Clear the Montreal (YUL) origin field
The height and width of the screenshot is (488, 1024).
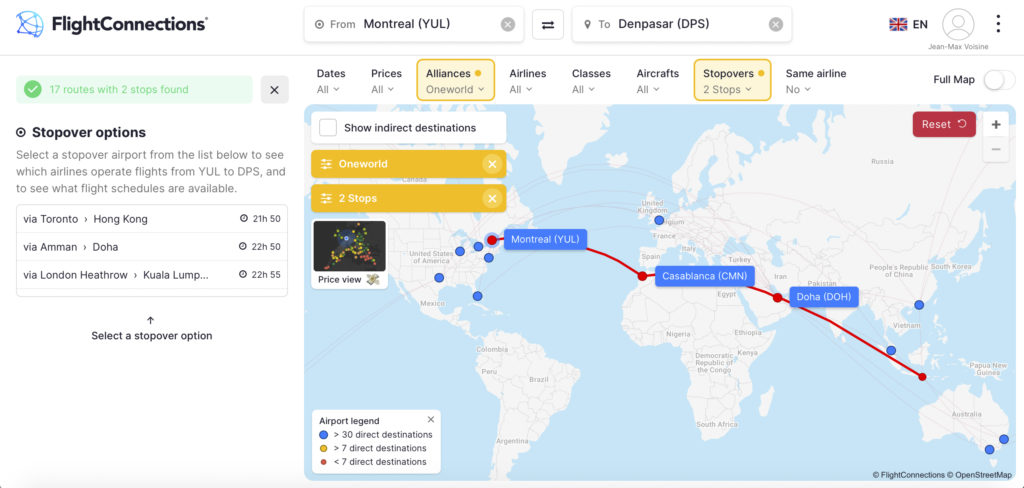[508, 24]
